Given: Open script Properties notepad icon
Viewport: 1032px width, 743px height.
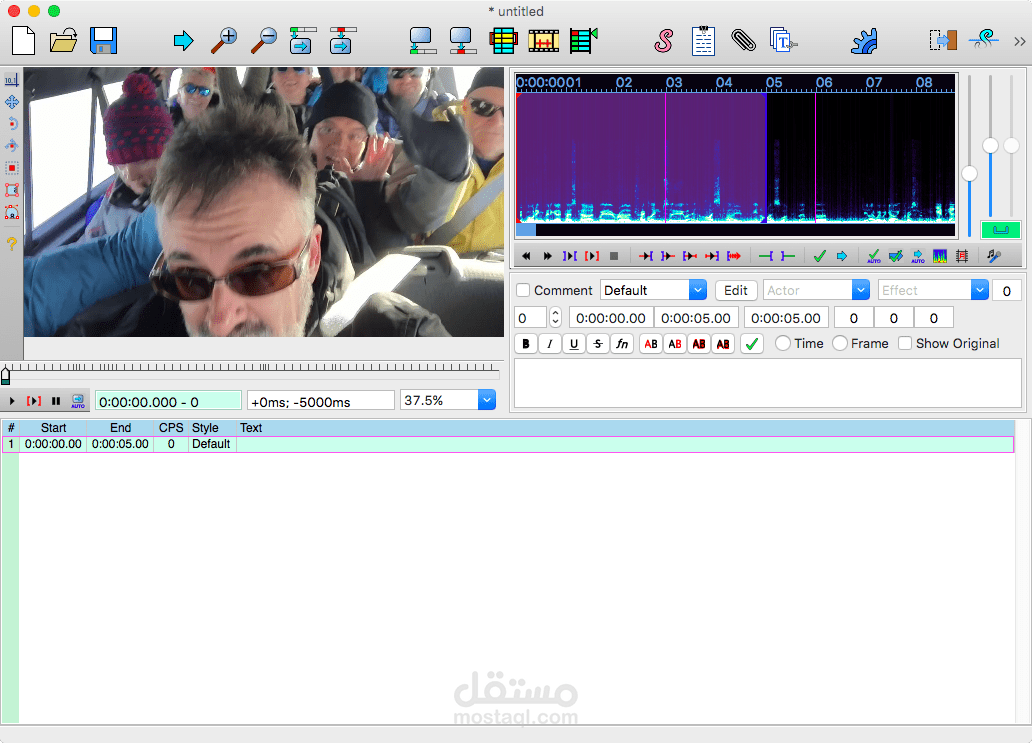Looking at the screenshot, I should 703,41.
